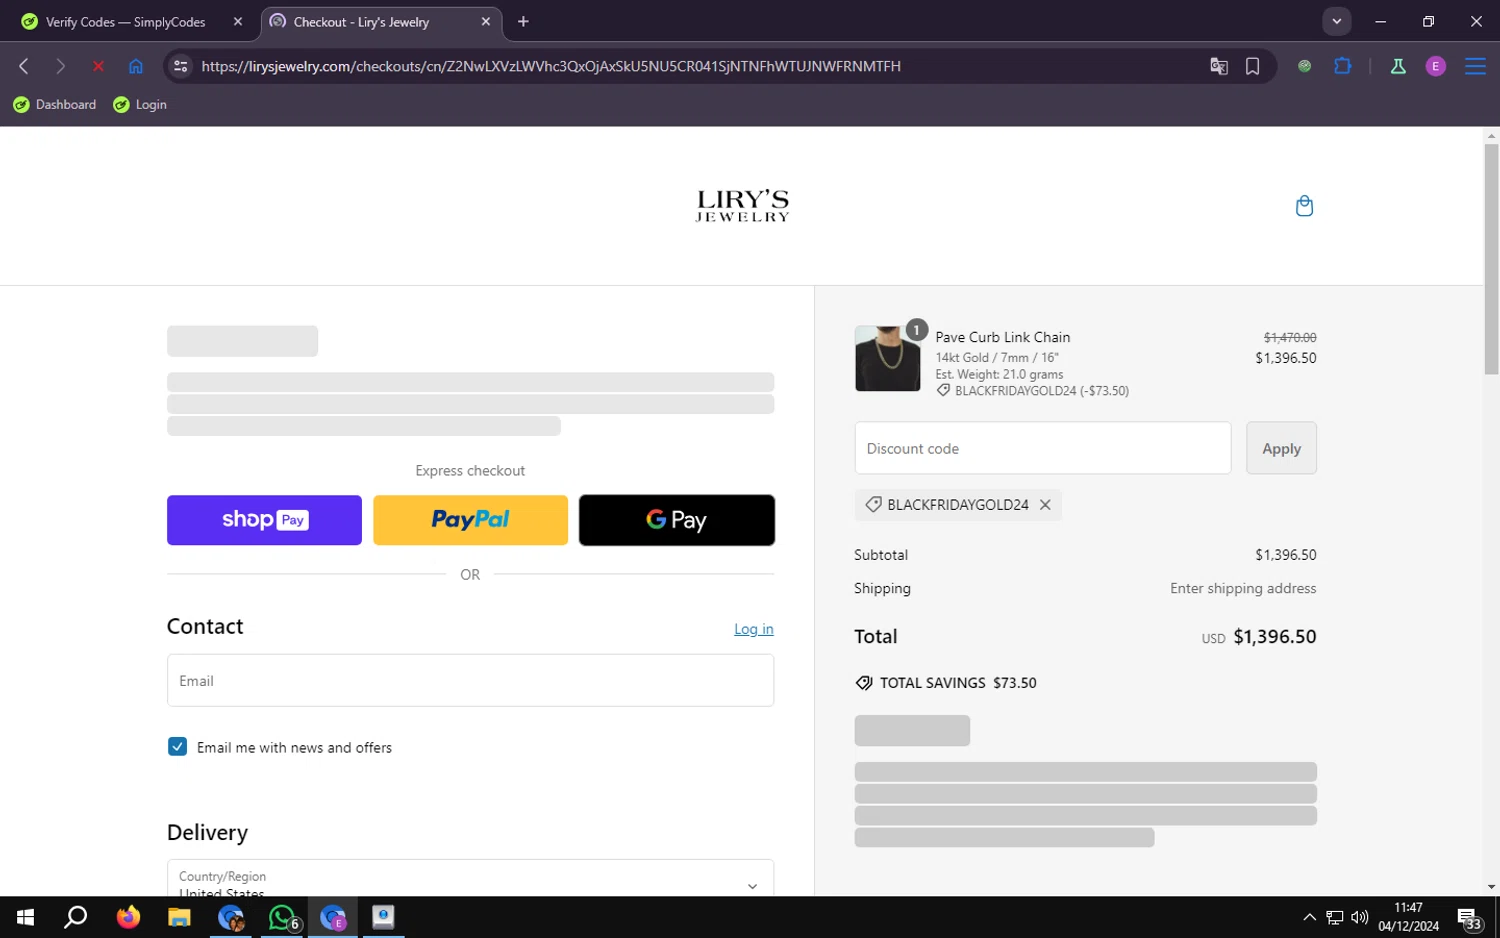The image size is (1500, 938).
Task: Open the Dashboard bookmark
Action: (x=55, y=104)
